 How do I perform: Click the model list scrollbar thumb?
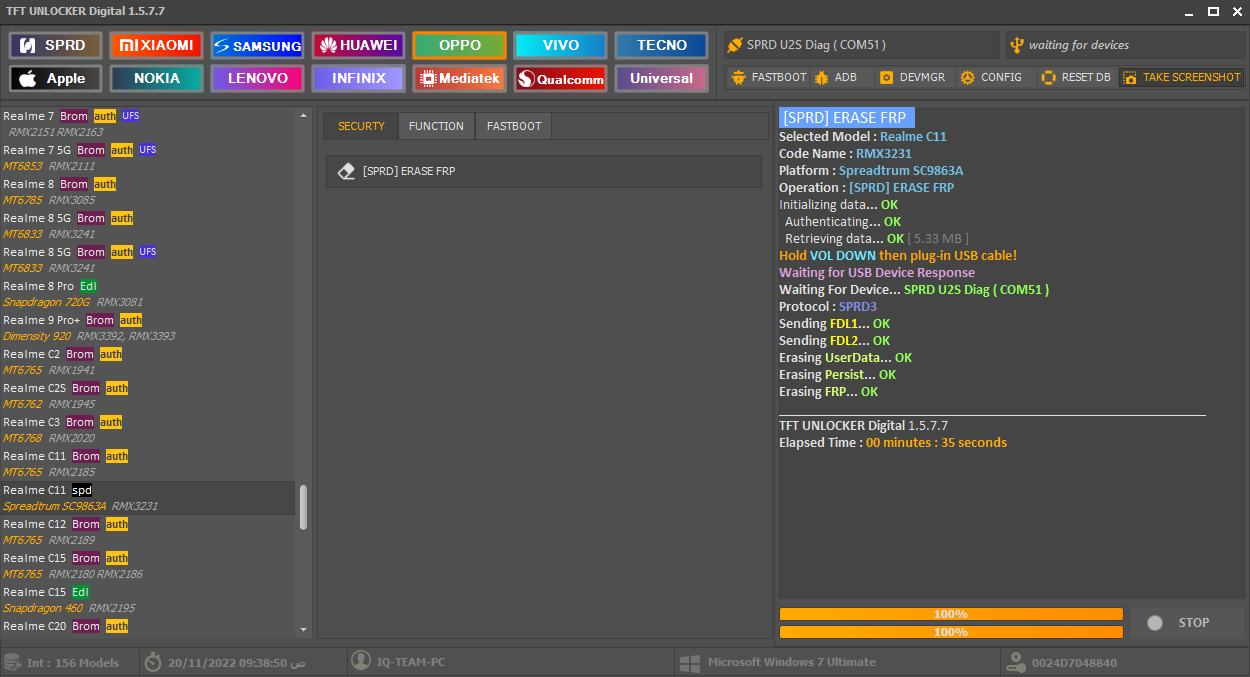pos(303,508)
